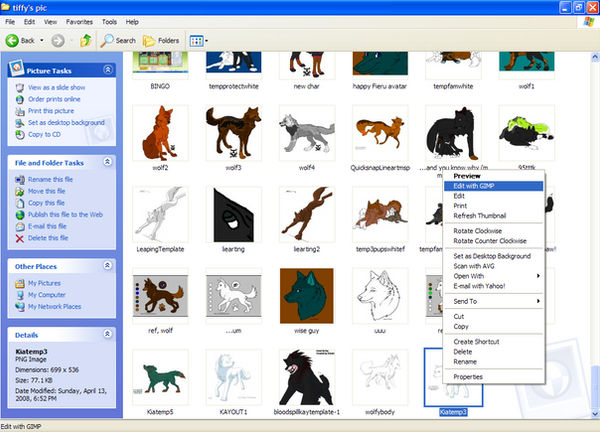Click the Move this file icon
The width and height of the screenshot is (600, 432).
point(20,191)
